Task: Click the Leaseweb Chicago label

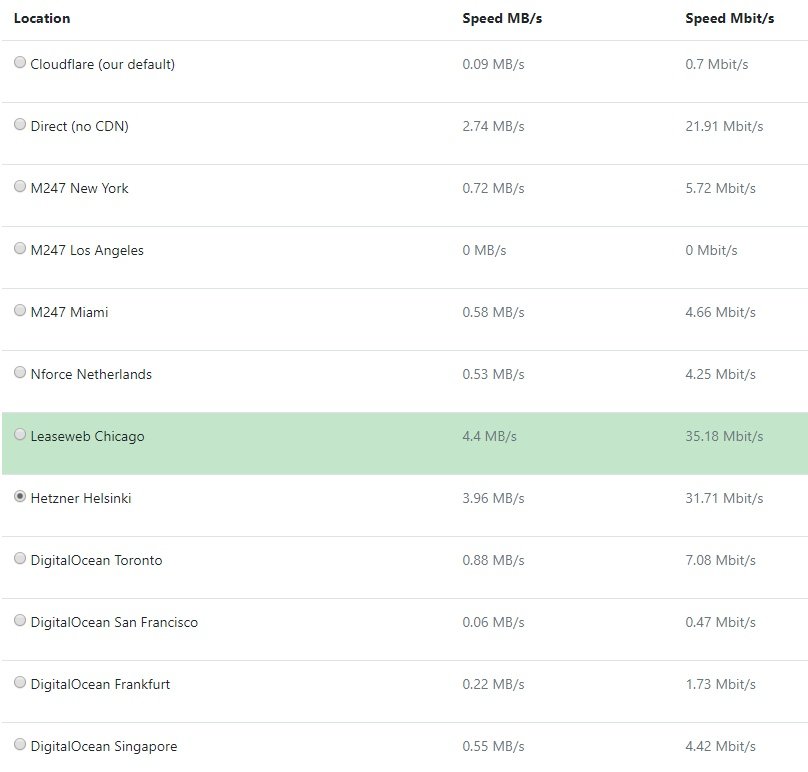Action: coord(88,437)
